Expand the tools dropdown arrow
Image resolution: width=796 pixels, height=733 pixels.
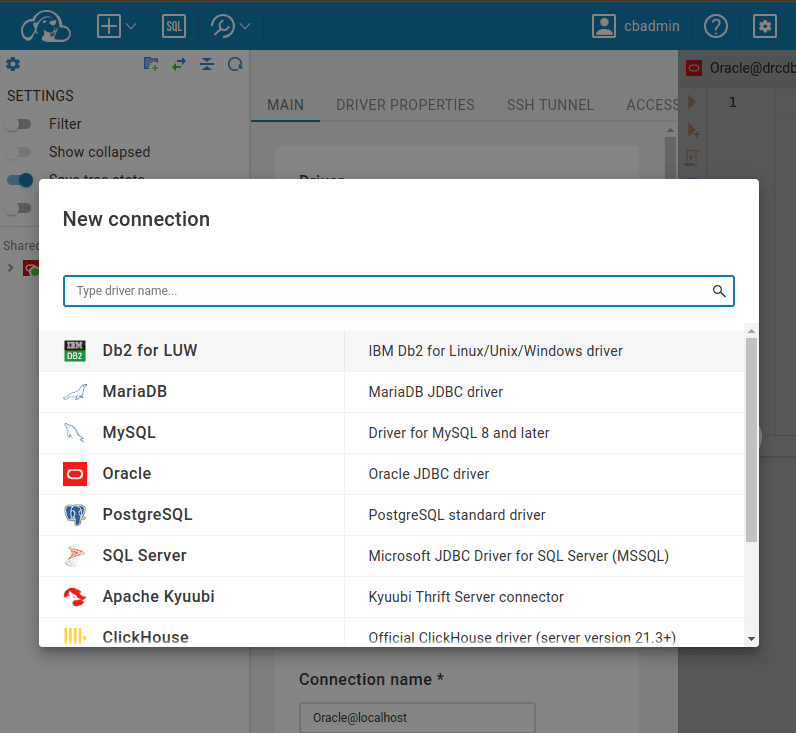click(x=245, y=26)
